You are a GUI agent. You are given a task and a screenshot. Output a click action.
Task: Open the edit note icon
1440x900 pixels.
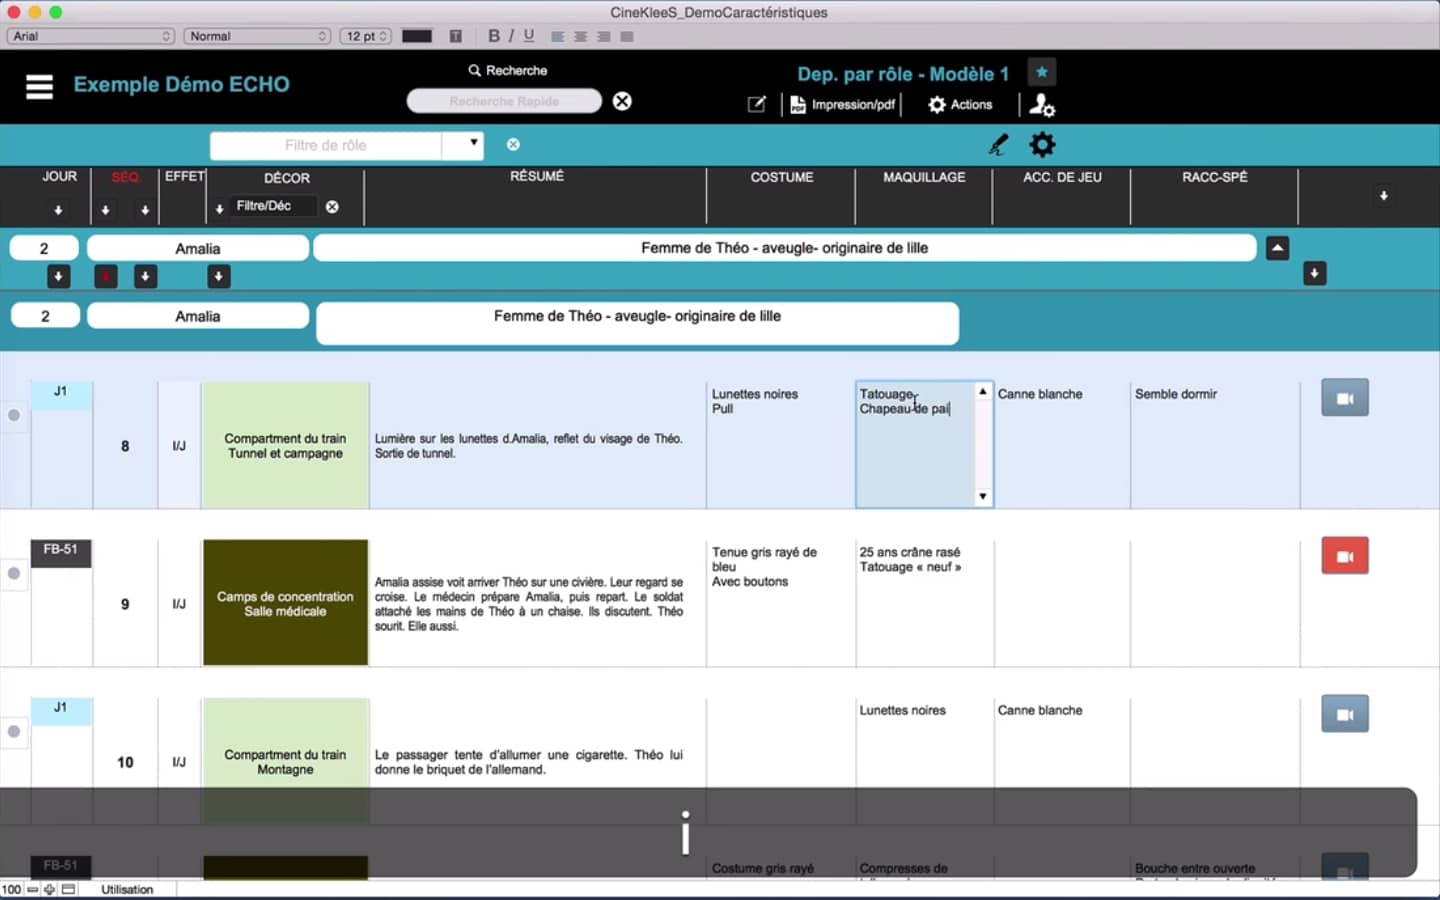[x=757, y=104]
